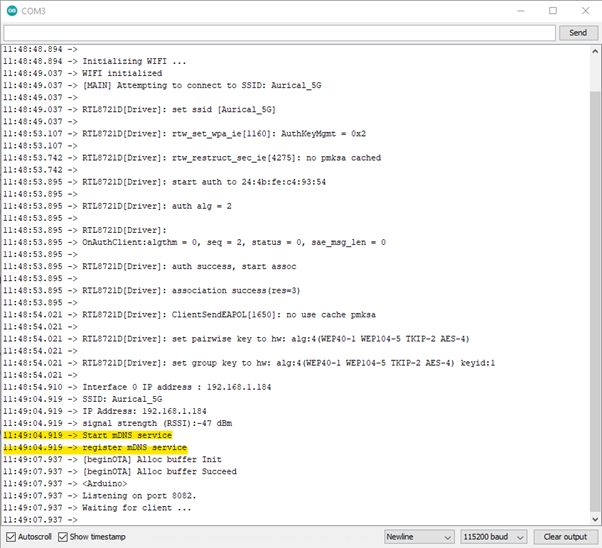Click the '<Arduino>' log line
The image size is (602, 548).
(x=65, y=483)
